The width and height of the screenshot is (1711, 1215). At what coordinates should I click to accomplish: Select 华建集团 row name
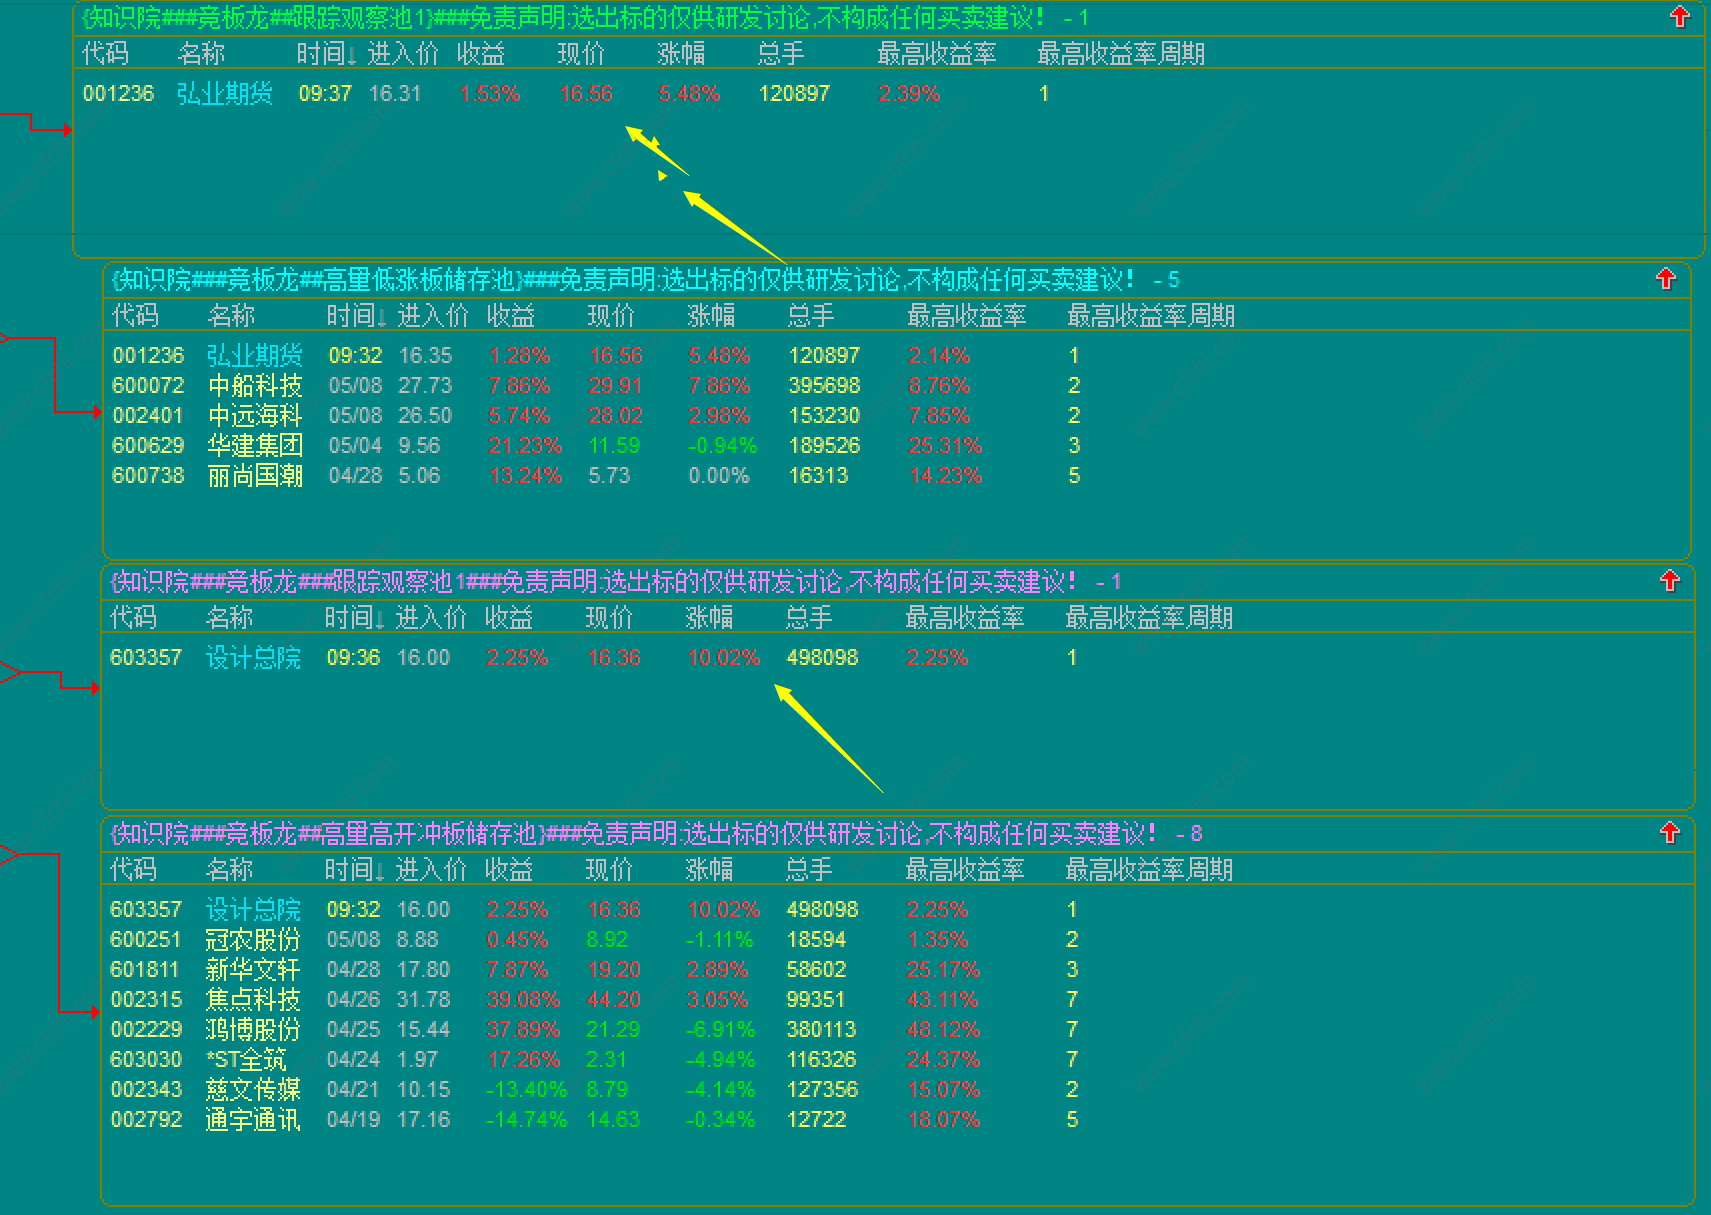pos(255,446)
